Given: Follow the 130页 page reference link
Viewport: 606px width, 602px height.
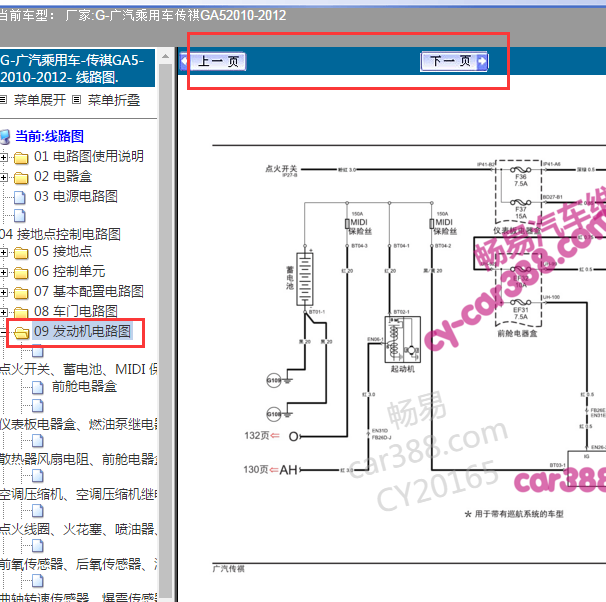Looking at the screenshot, I should [x=261, y=469].
